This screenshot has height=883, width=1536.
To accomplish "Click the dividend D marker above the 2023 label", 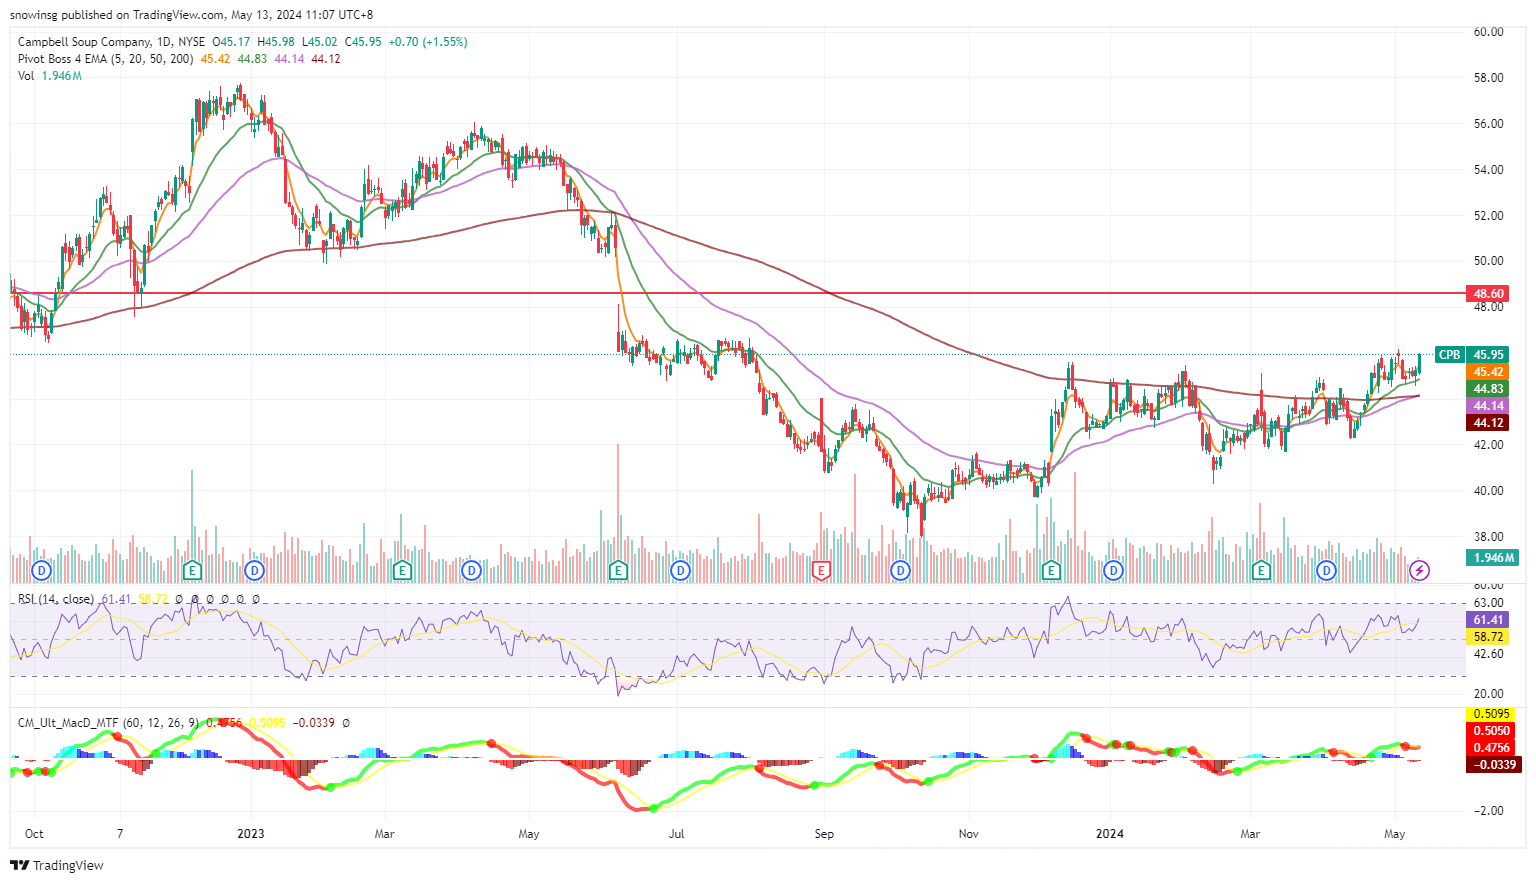I will [254, 571].
